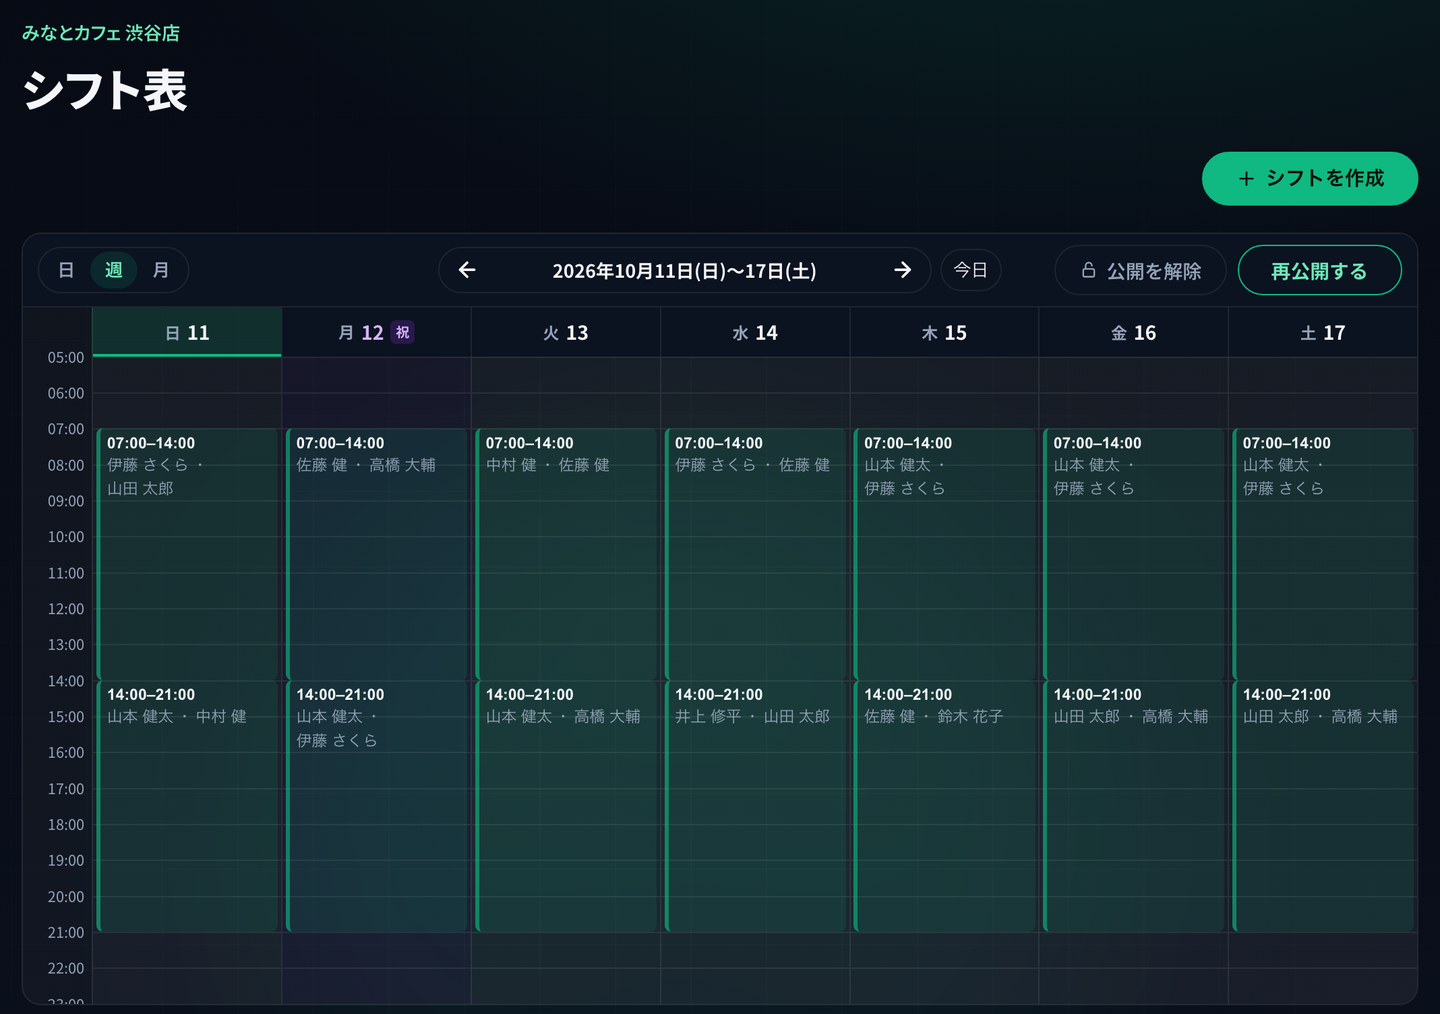This screenshot has width=1440, height=1014.
Task: Open Tuesday morning shift with 中村 健
Action: point(566,554)
